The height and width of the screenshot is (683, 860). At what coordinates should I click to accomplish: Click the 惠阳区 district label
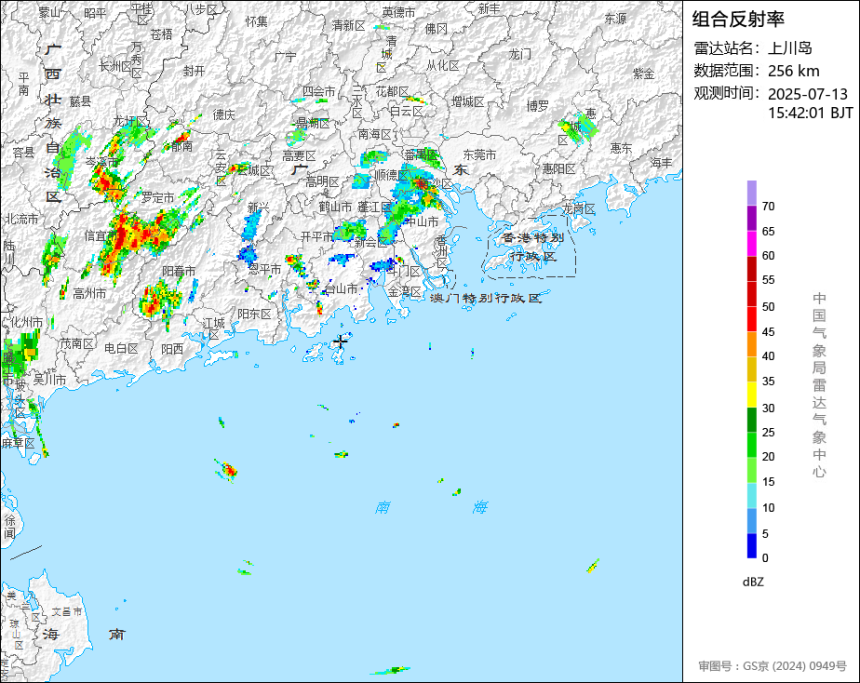click(559, 169)
